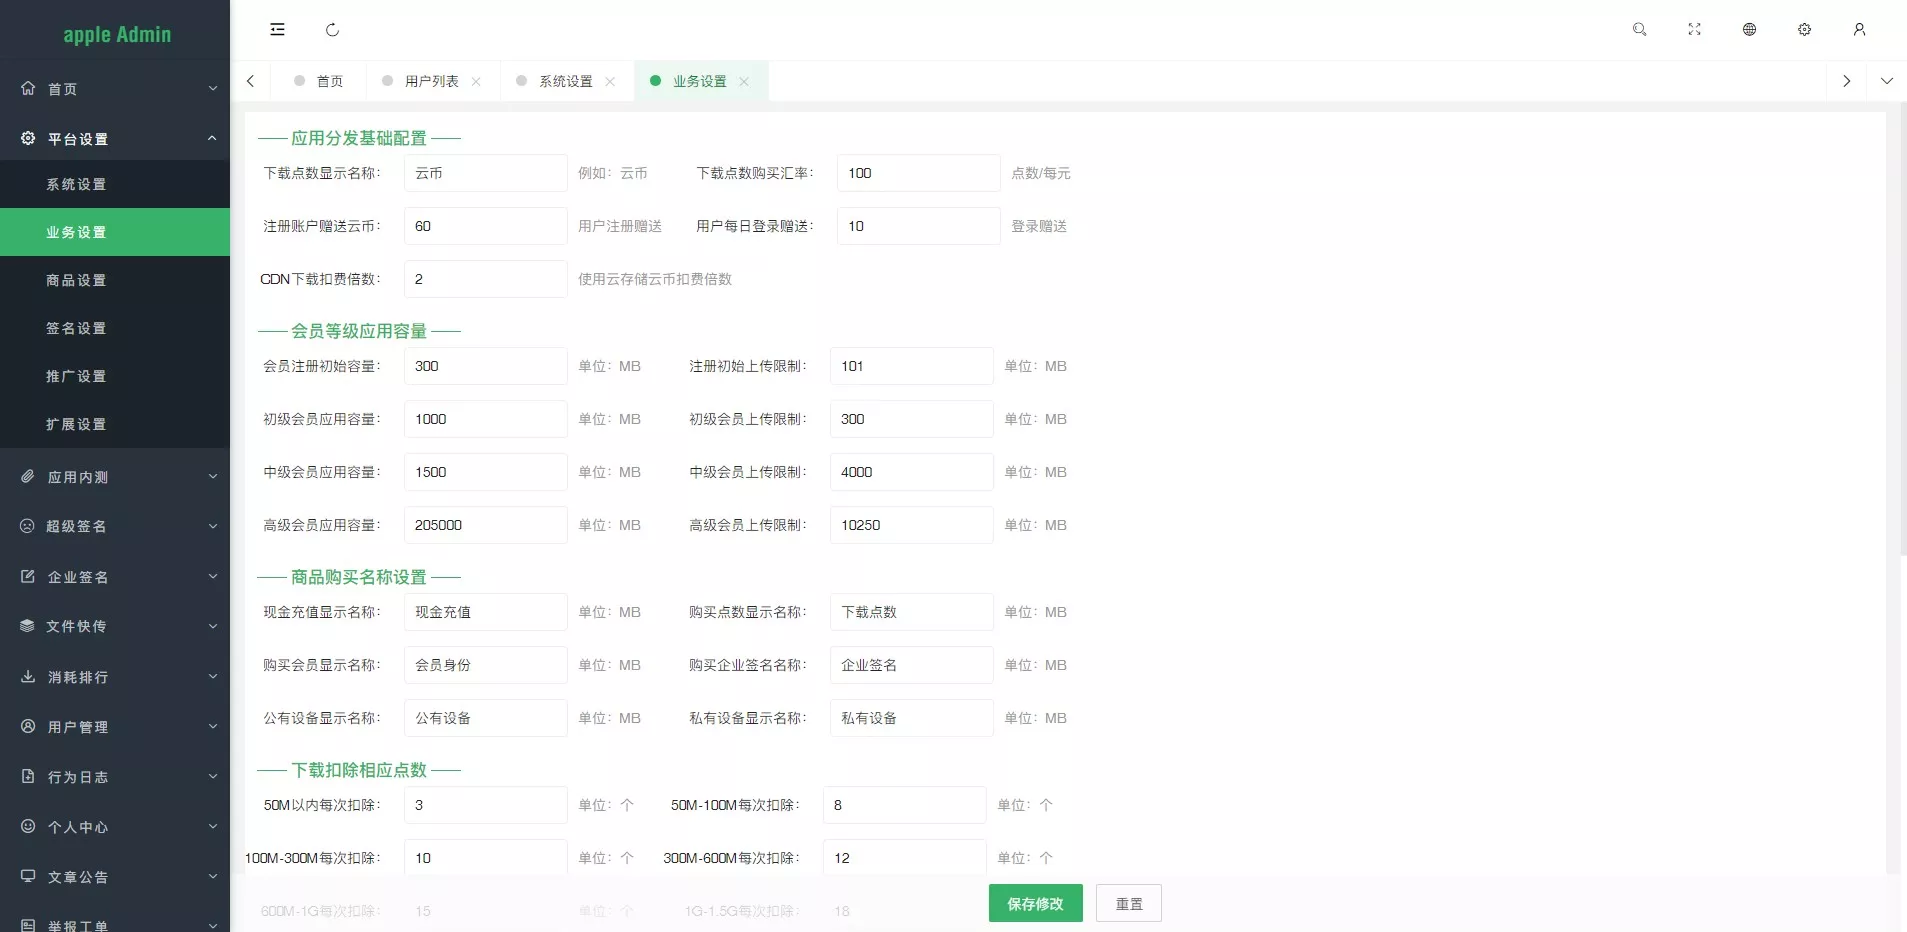The height and width of the screenshot is (932, 1907).
Task: Focus the 购买企业签名名称 field
Action: point(911,665)
